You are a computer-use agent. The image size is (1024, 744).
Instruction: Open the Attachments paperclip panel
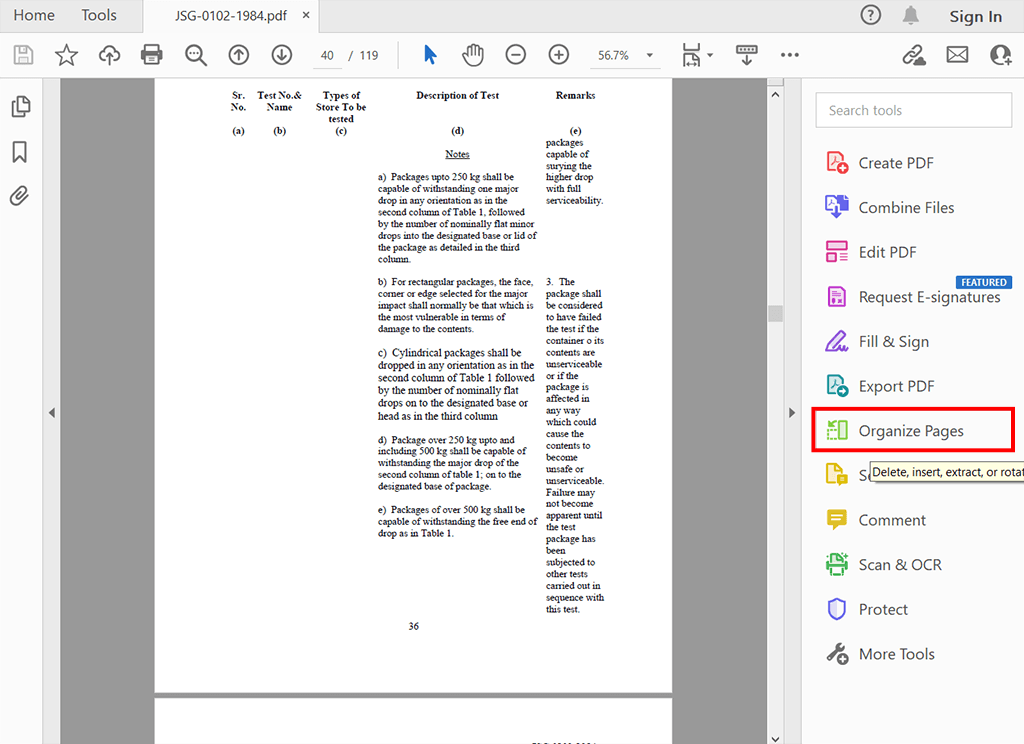click(x=19, y=196)
